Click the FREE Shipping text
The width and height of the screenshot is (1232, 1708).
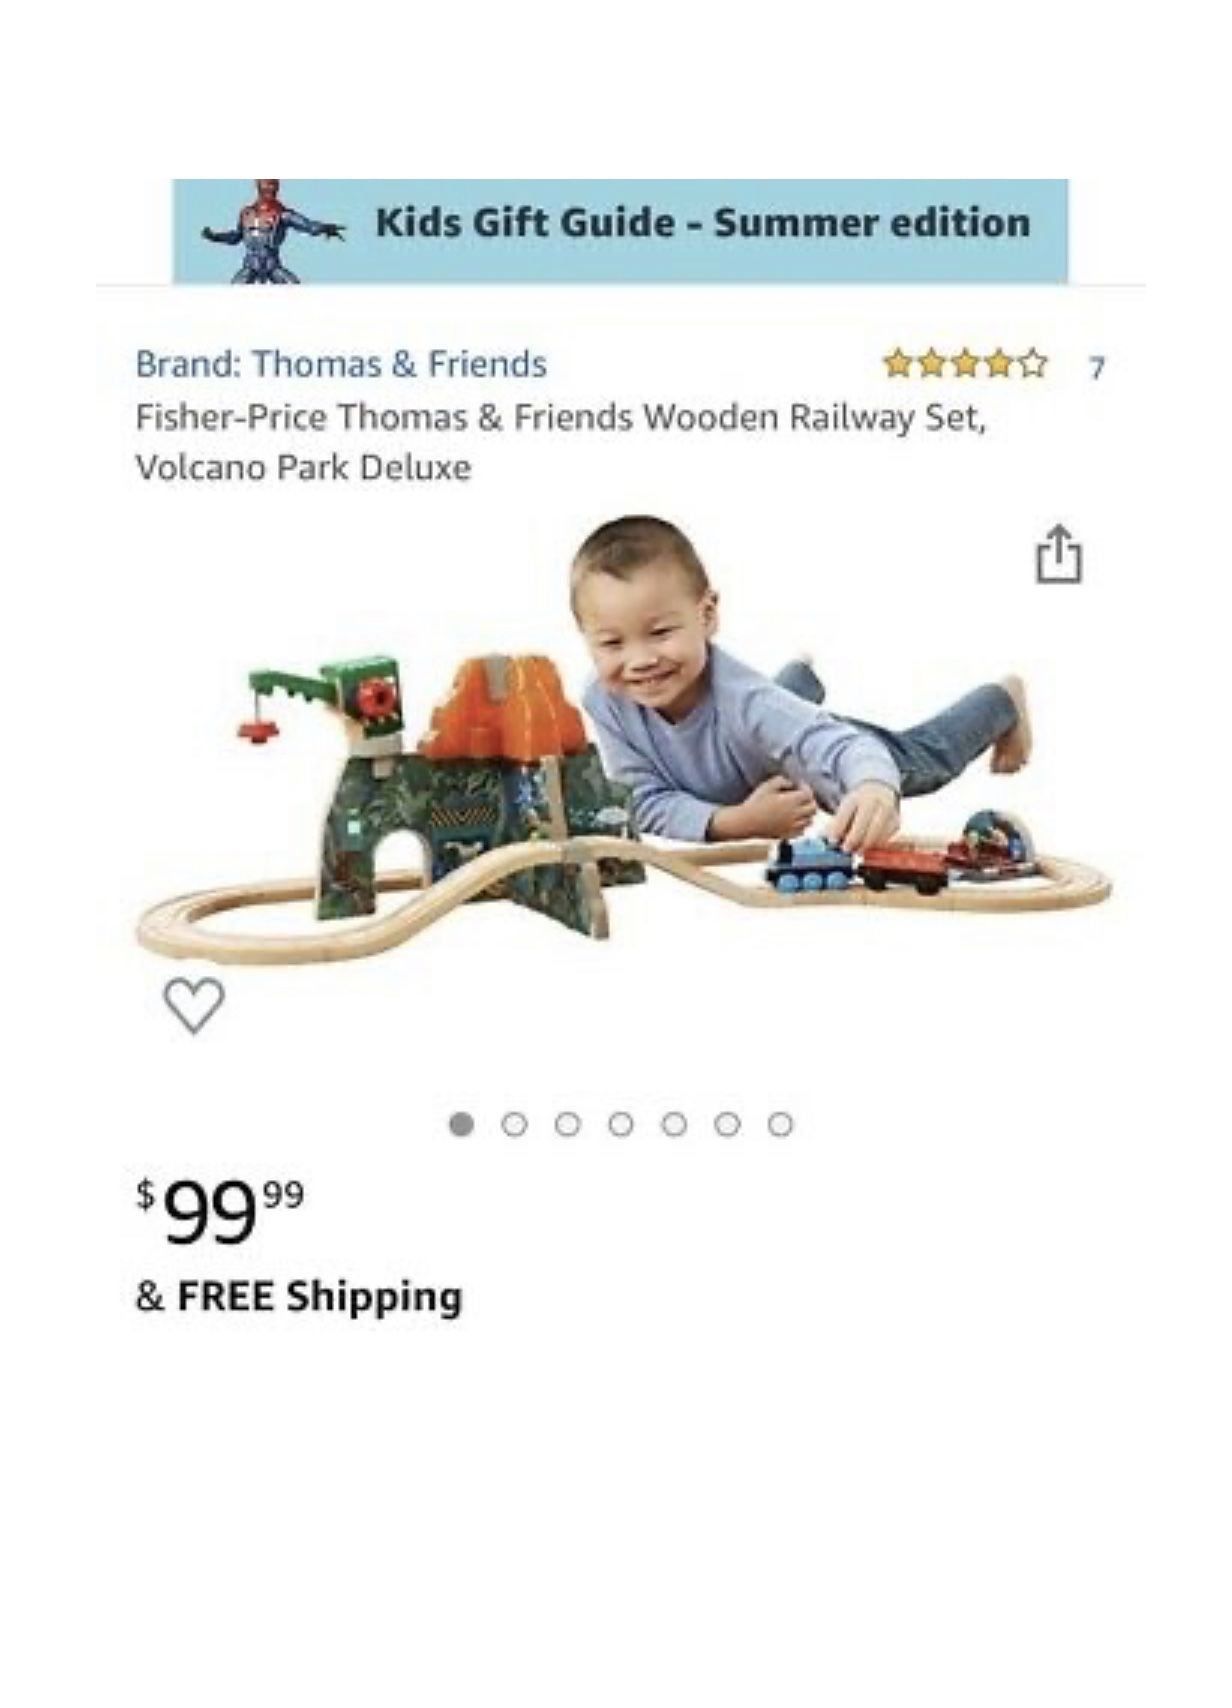[299, 1296]
